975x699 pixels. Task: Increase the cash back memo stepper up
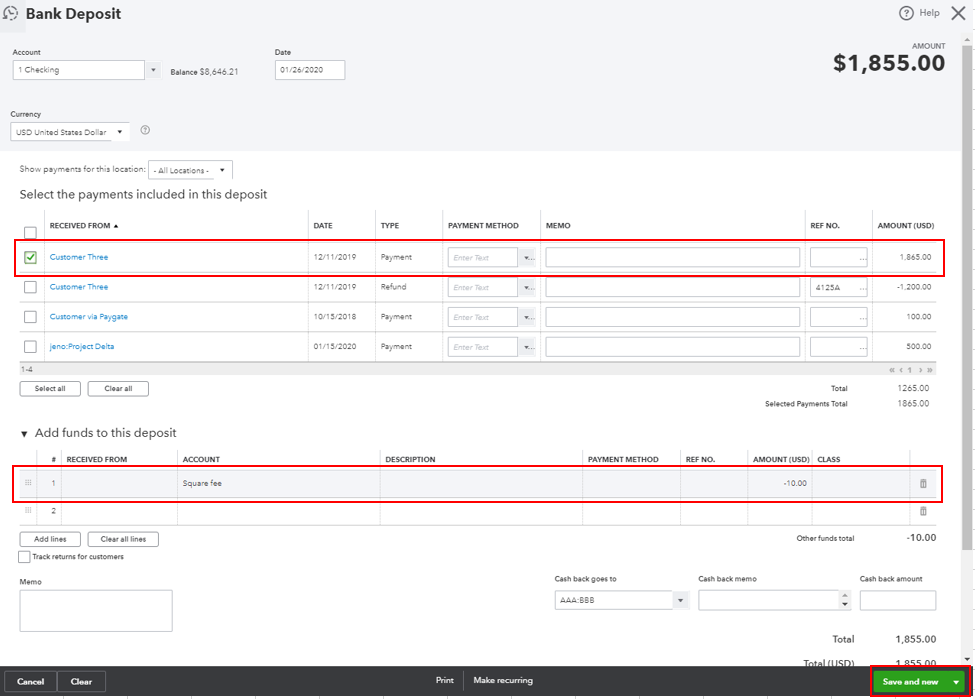point(844,596)
